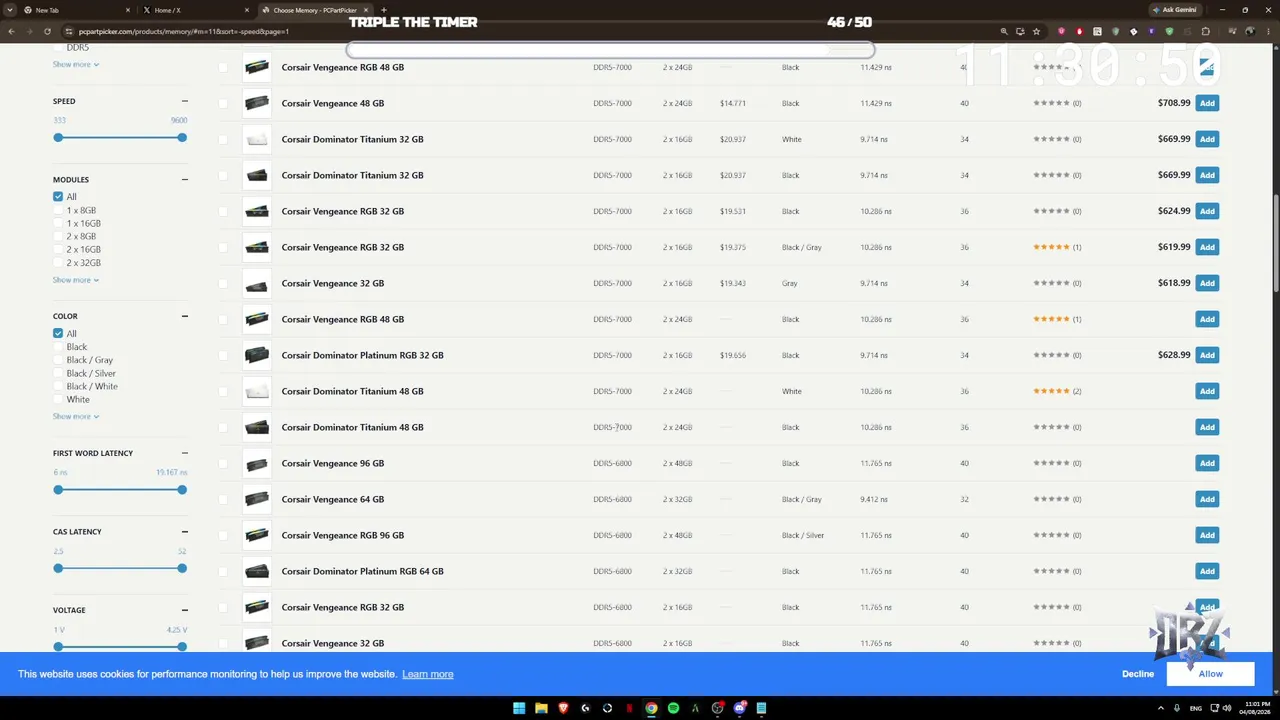The height and width of the screenshot is (720, 1280).
Task: Check the Black / White color filter
Action: pyautogui.click(x=58, y=386)
